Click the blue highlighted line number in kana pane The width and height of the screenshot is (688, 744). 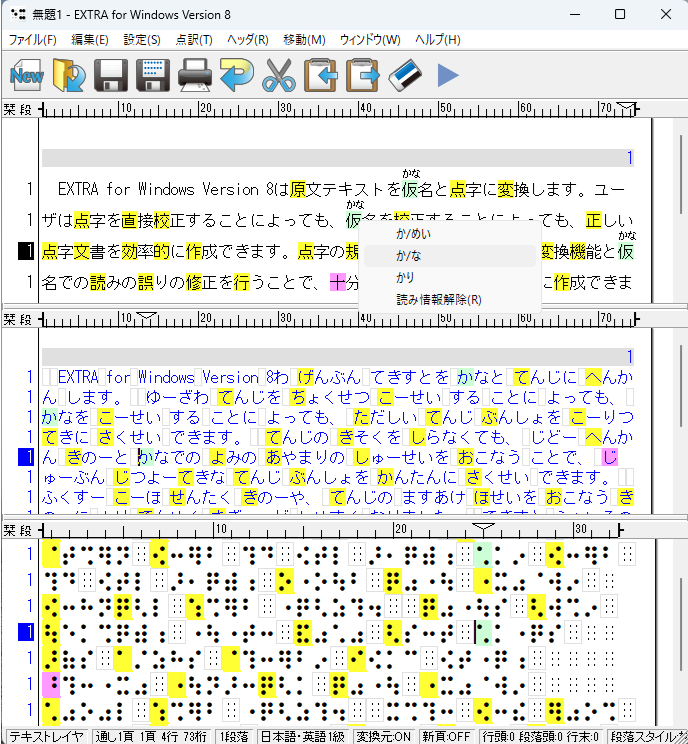26,457
